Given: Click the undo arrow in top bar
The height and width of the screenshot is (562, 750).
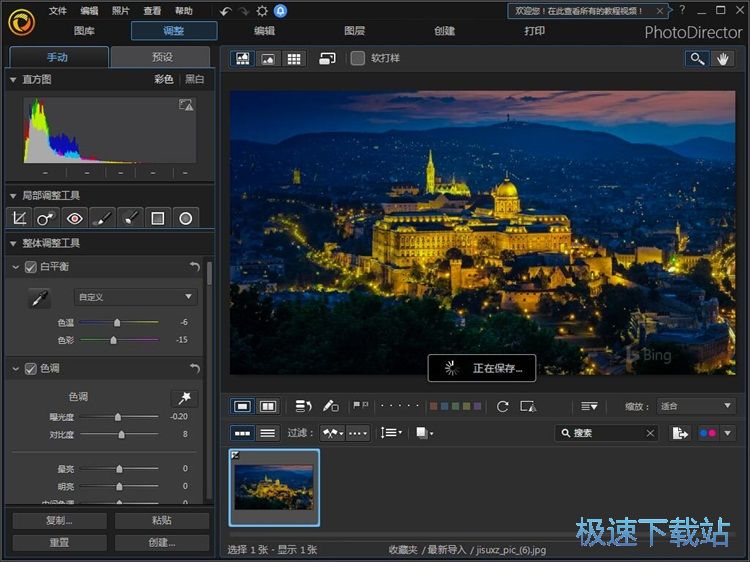Looking at the screenshot, I should pos(226,11).
